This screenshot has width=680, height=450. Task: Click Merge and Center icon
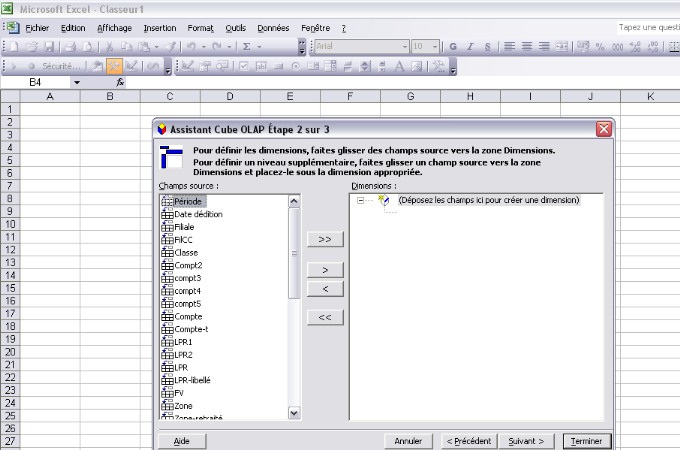pos(562,46)
